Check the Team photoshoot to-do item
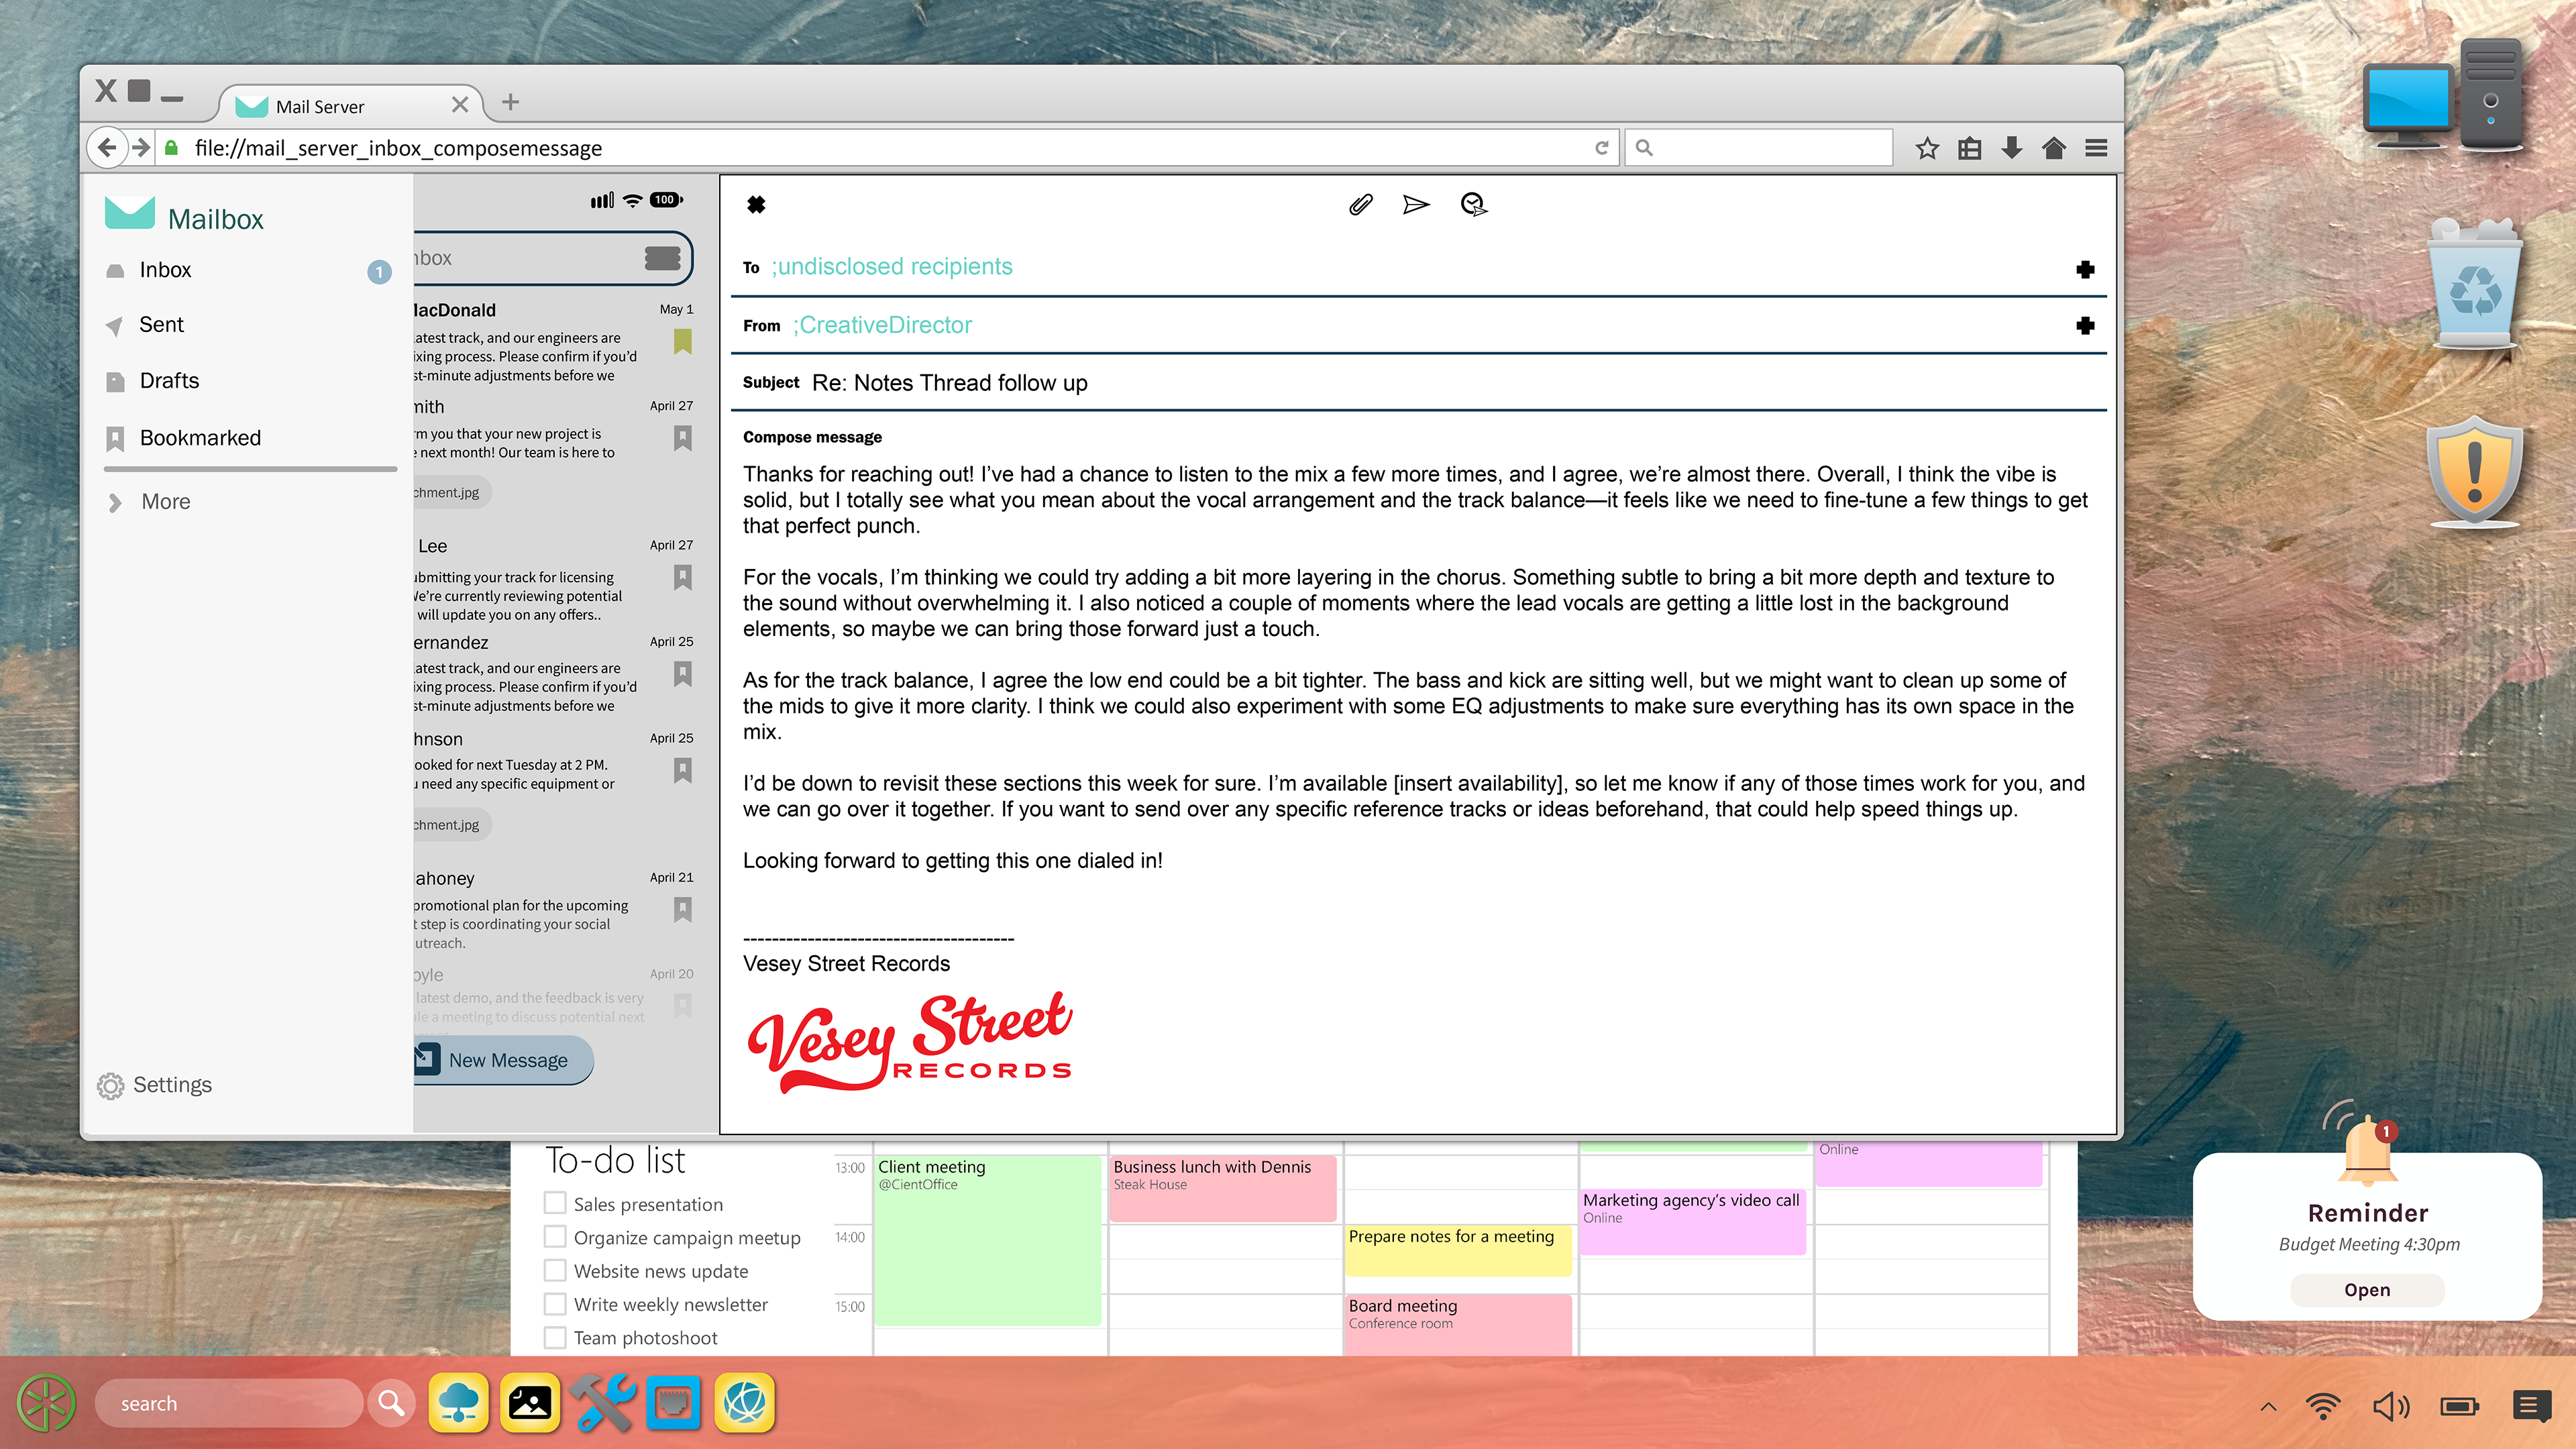Screen dimensions: 2576x1449 pos(555,1337)
